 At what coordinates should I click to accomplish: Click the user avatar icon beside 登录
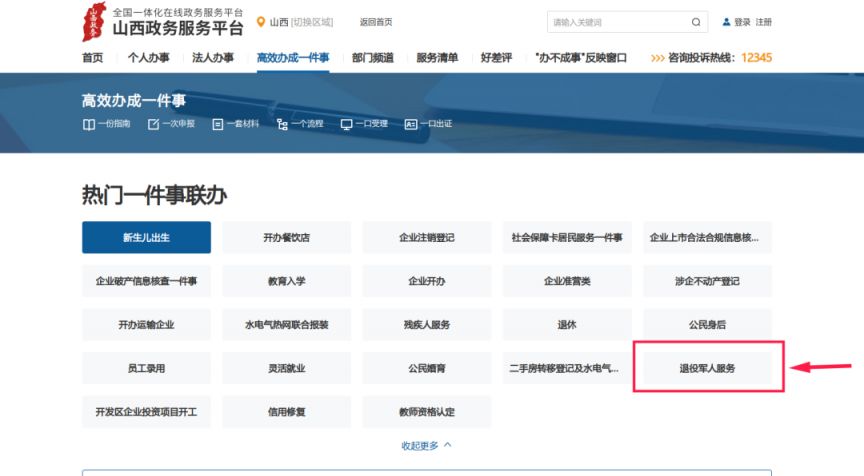(726, 22)
